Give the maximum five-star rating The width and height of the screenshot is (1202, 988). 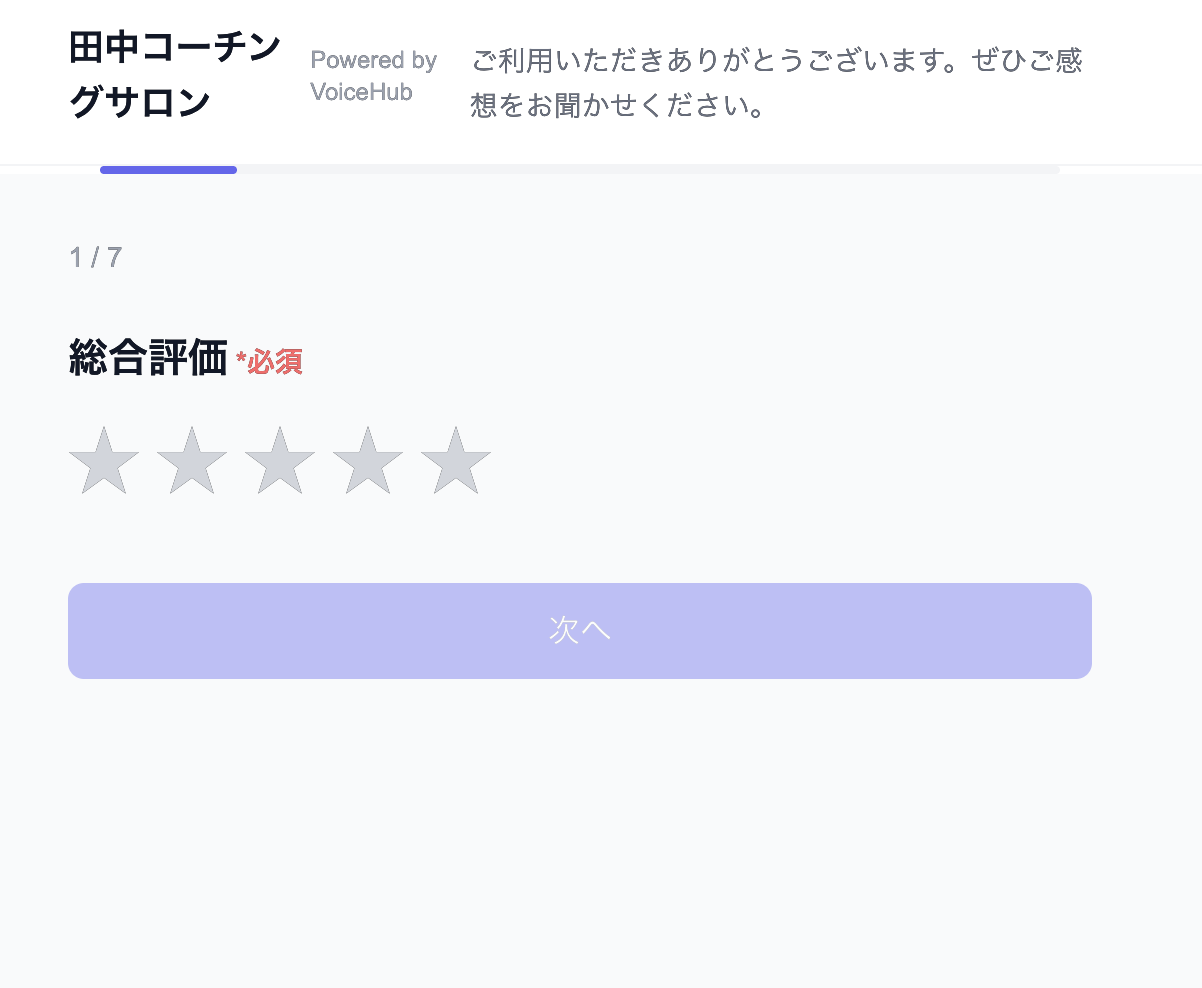[x=456, y=462]
